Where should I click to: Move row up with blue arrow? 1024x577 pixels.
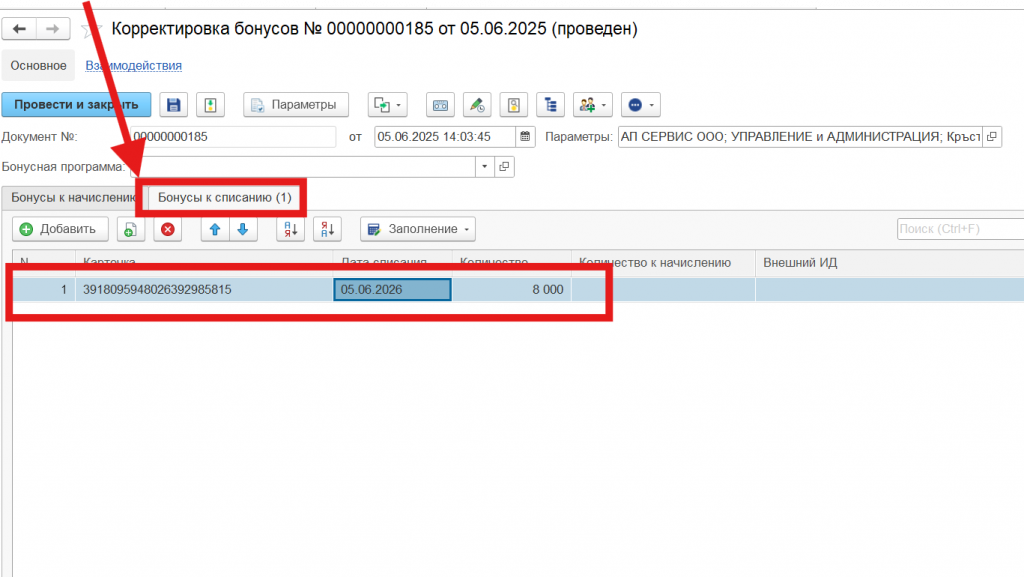point(215,230)
